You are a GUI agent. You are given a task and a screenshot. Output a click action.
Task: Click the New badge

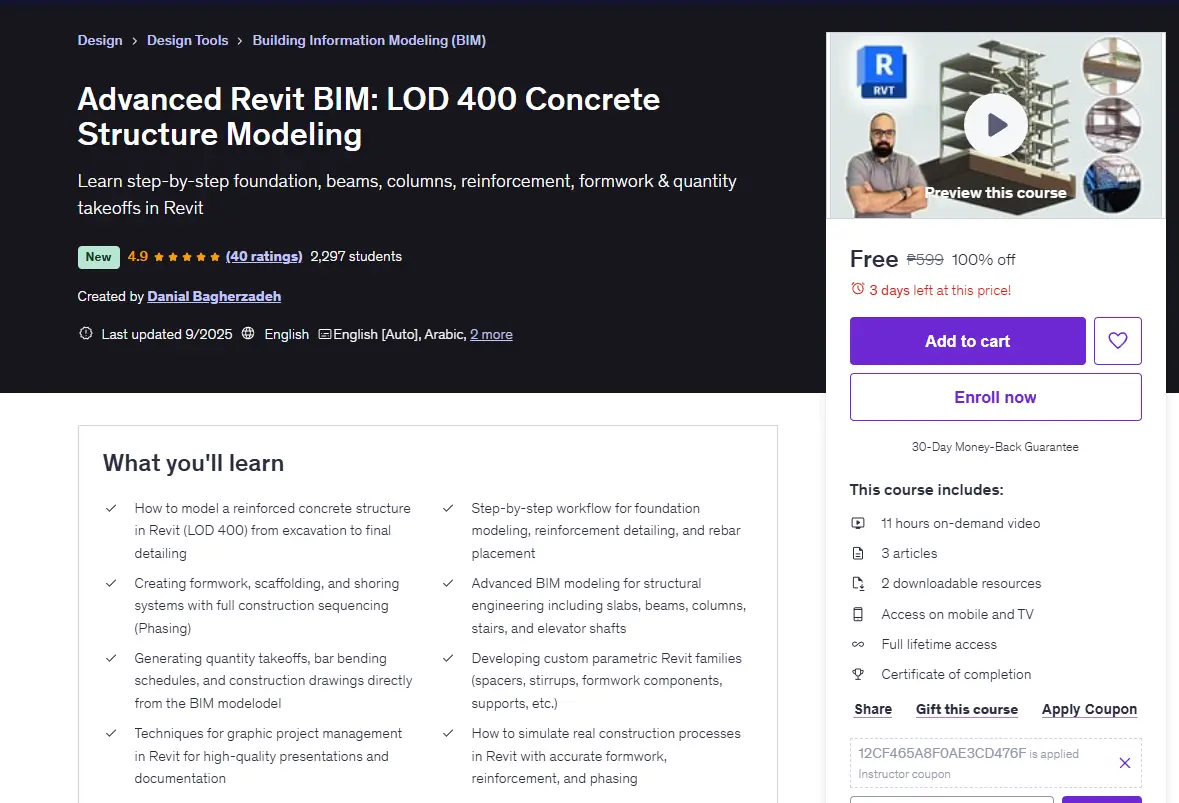[99, 257]
